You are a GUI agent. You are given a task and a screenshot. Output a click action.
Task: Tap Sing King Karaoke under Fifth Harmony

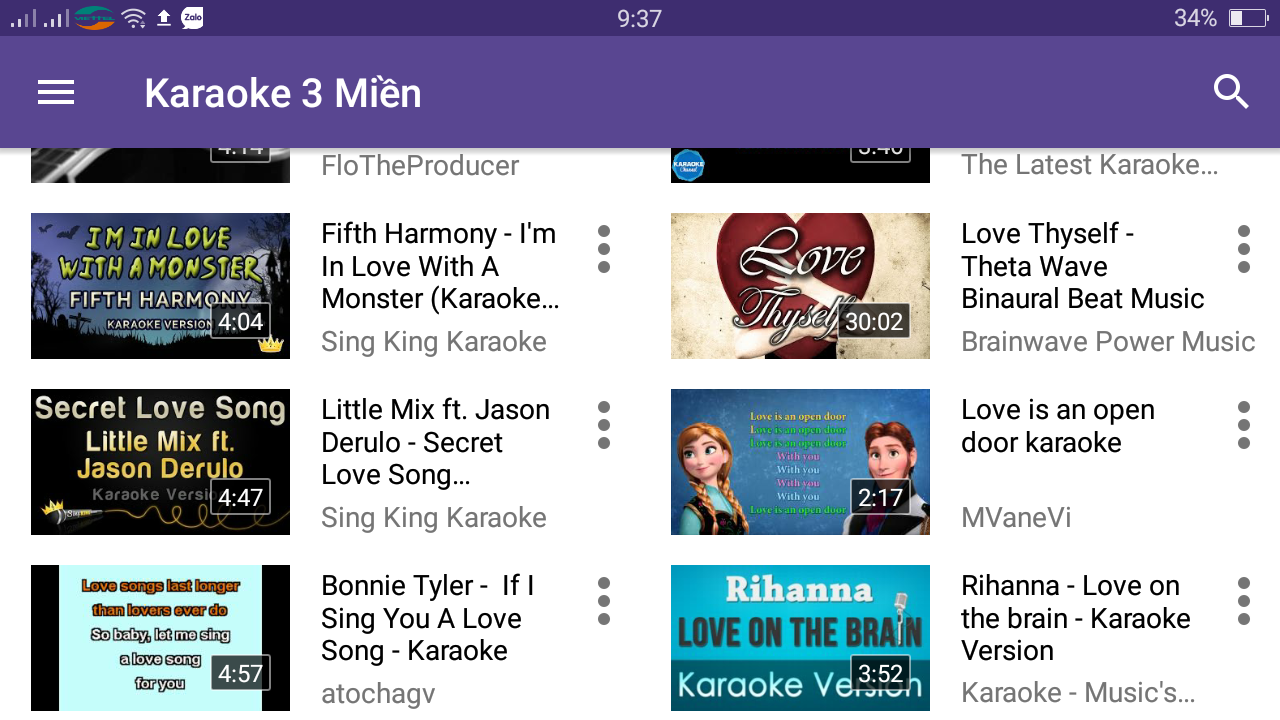[434, 342]
